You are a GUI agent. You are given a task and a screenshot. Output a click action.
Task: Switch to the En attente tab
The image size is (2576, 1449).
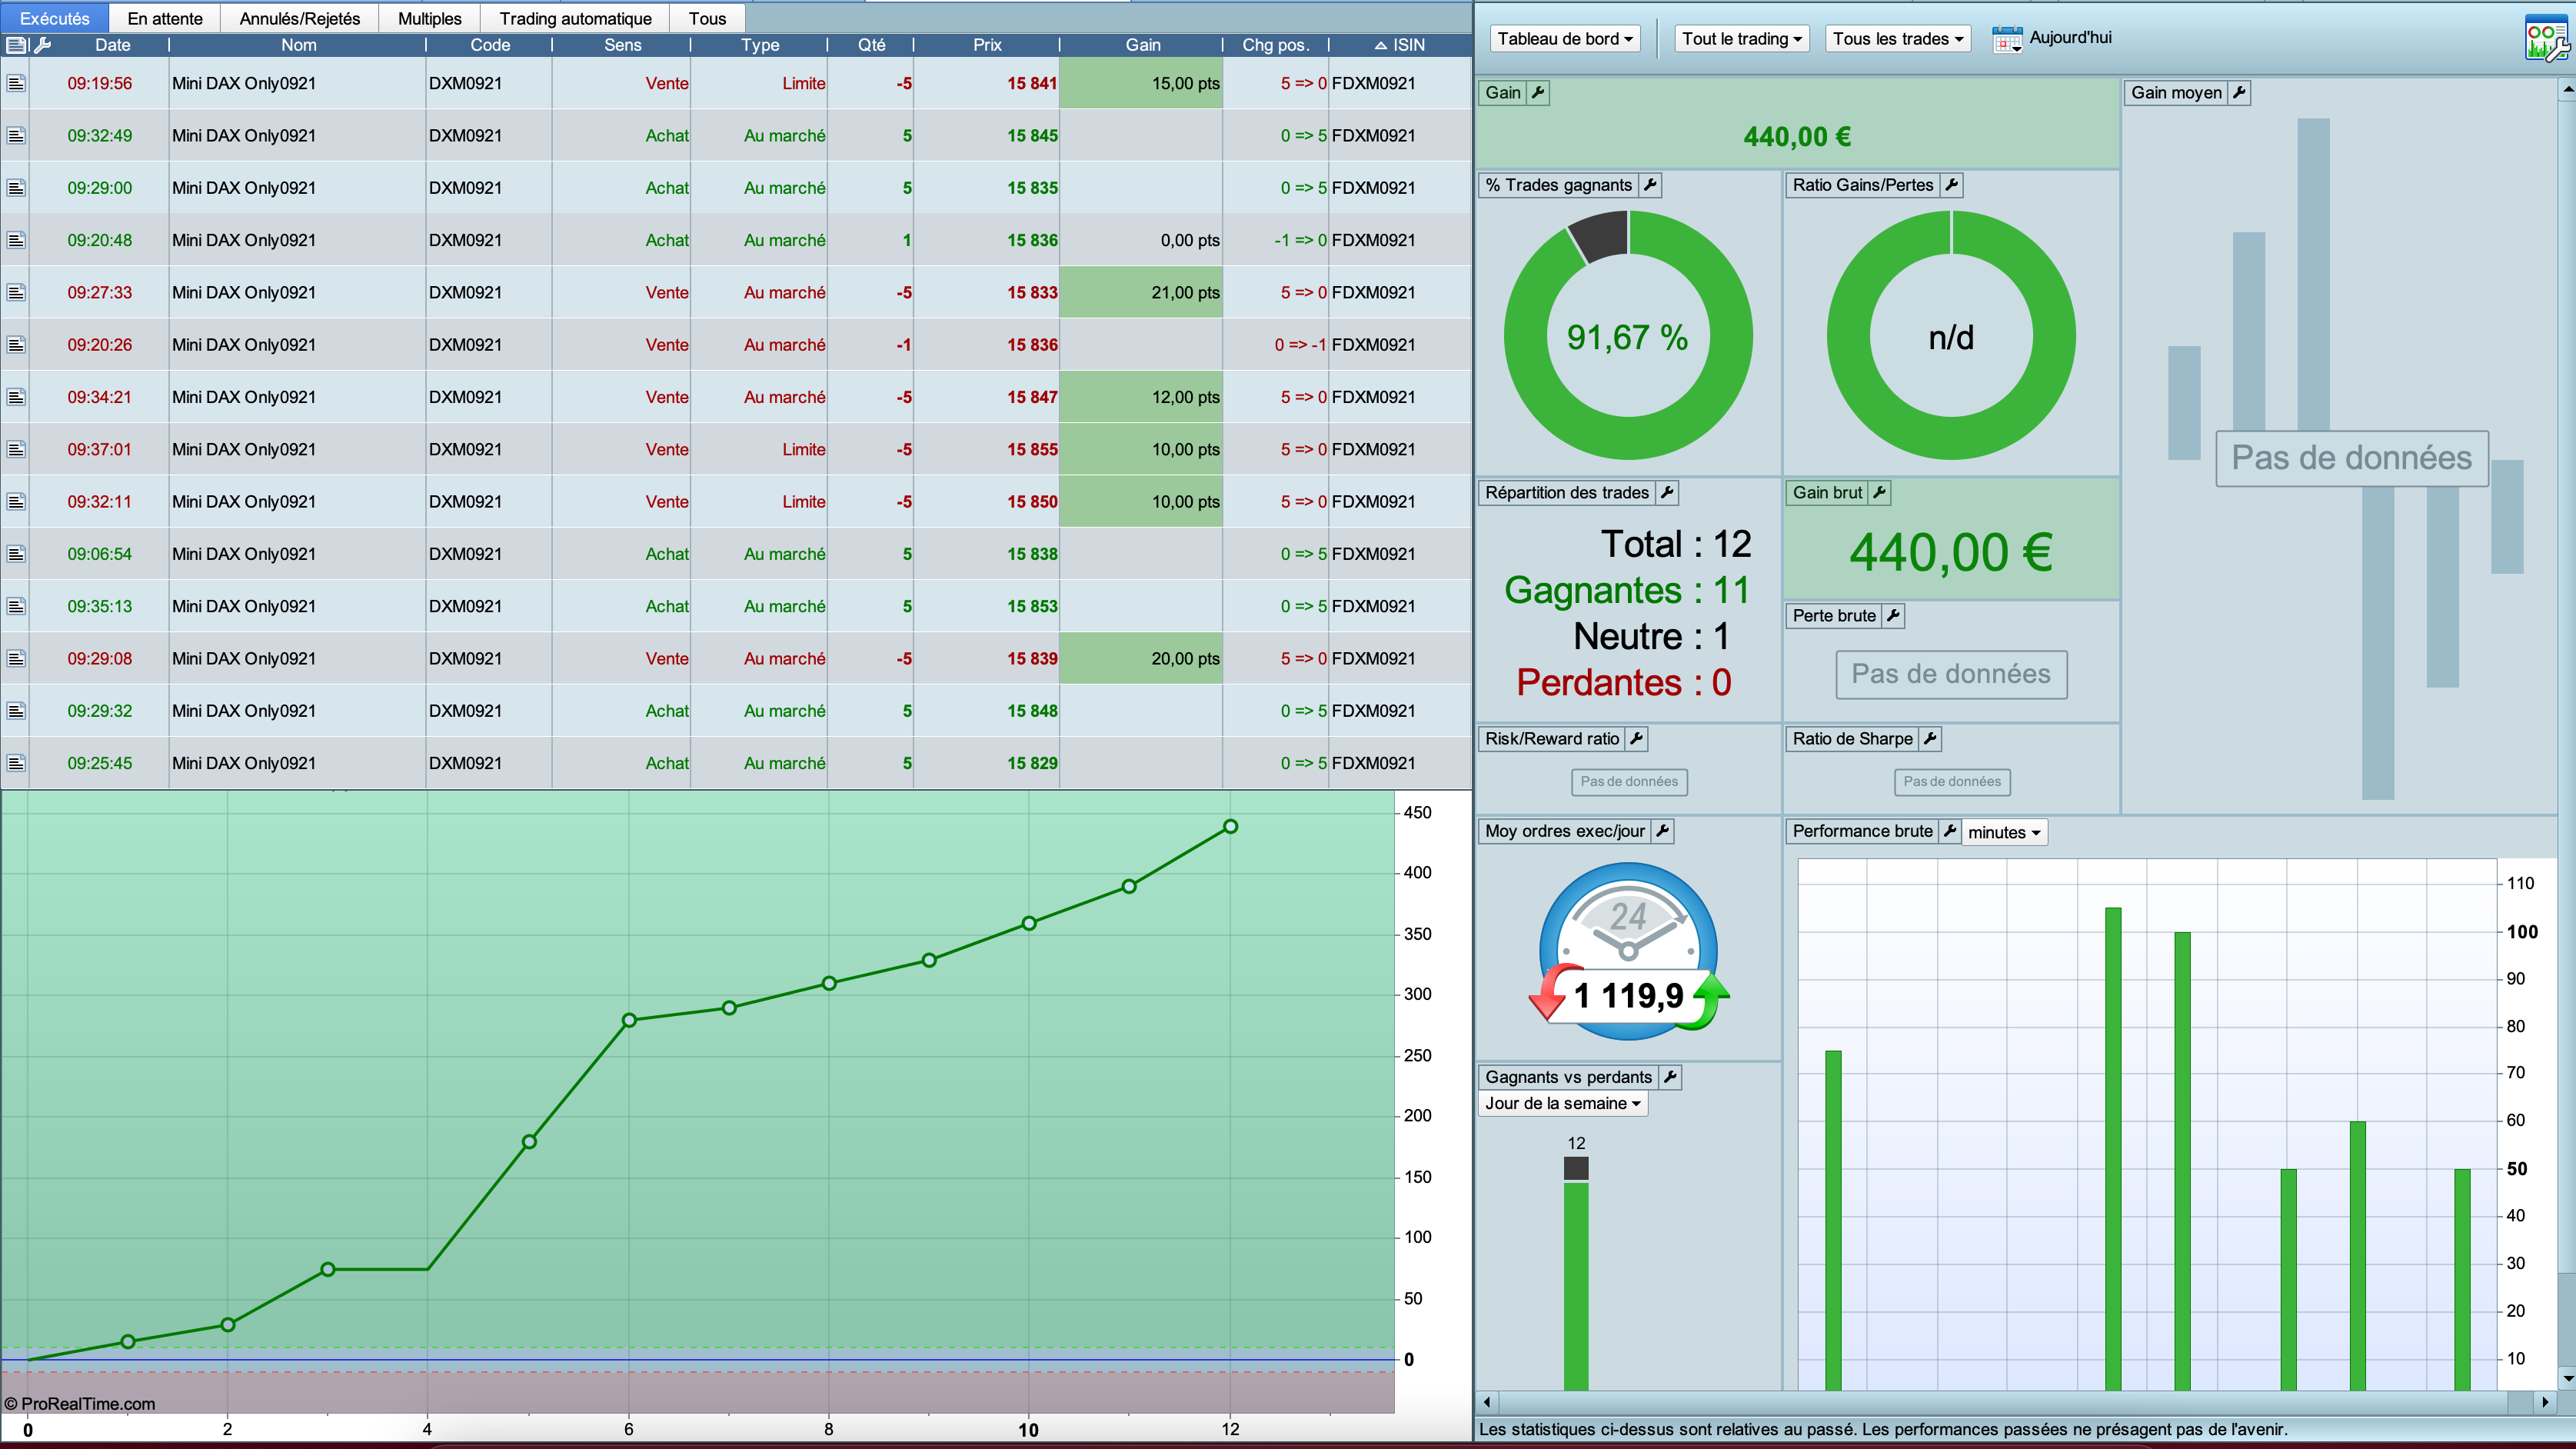click(165, 18)
